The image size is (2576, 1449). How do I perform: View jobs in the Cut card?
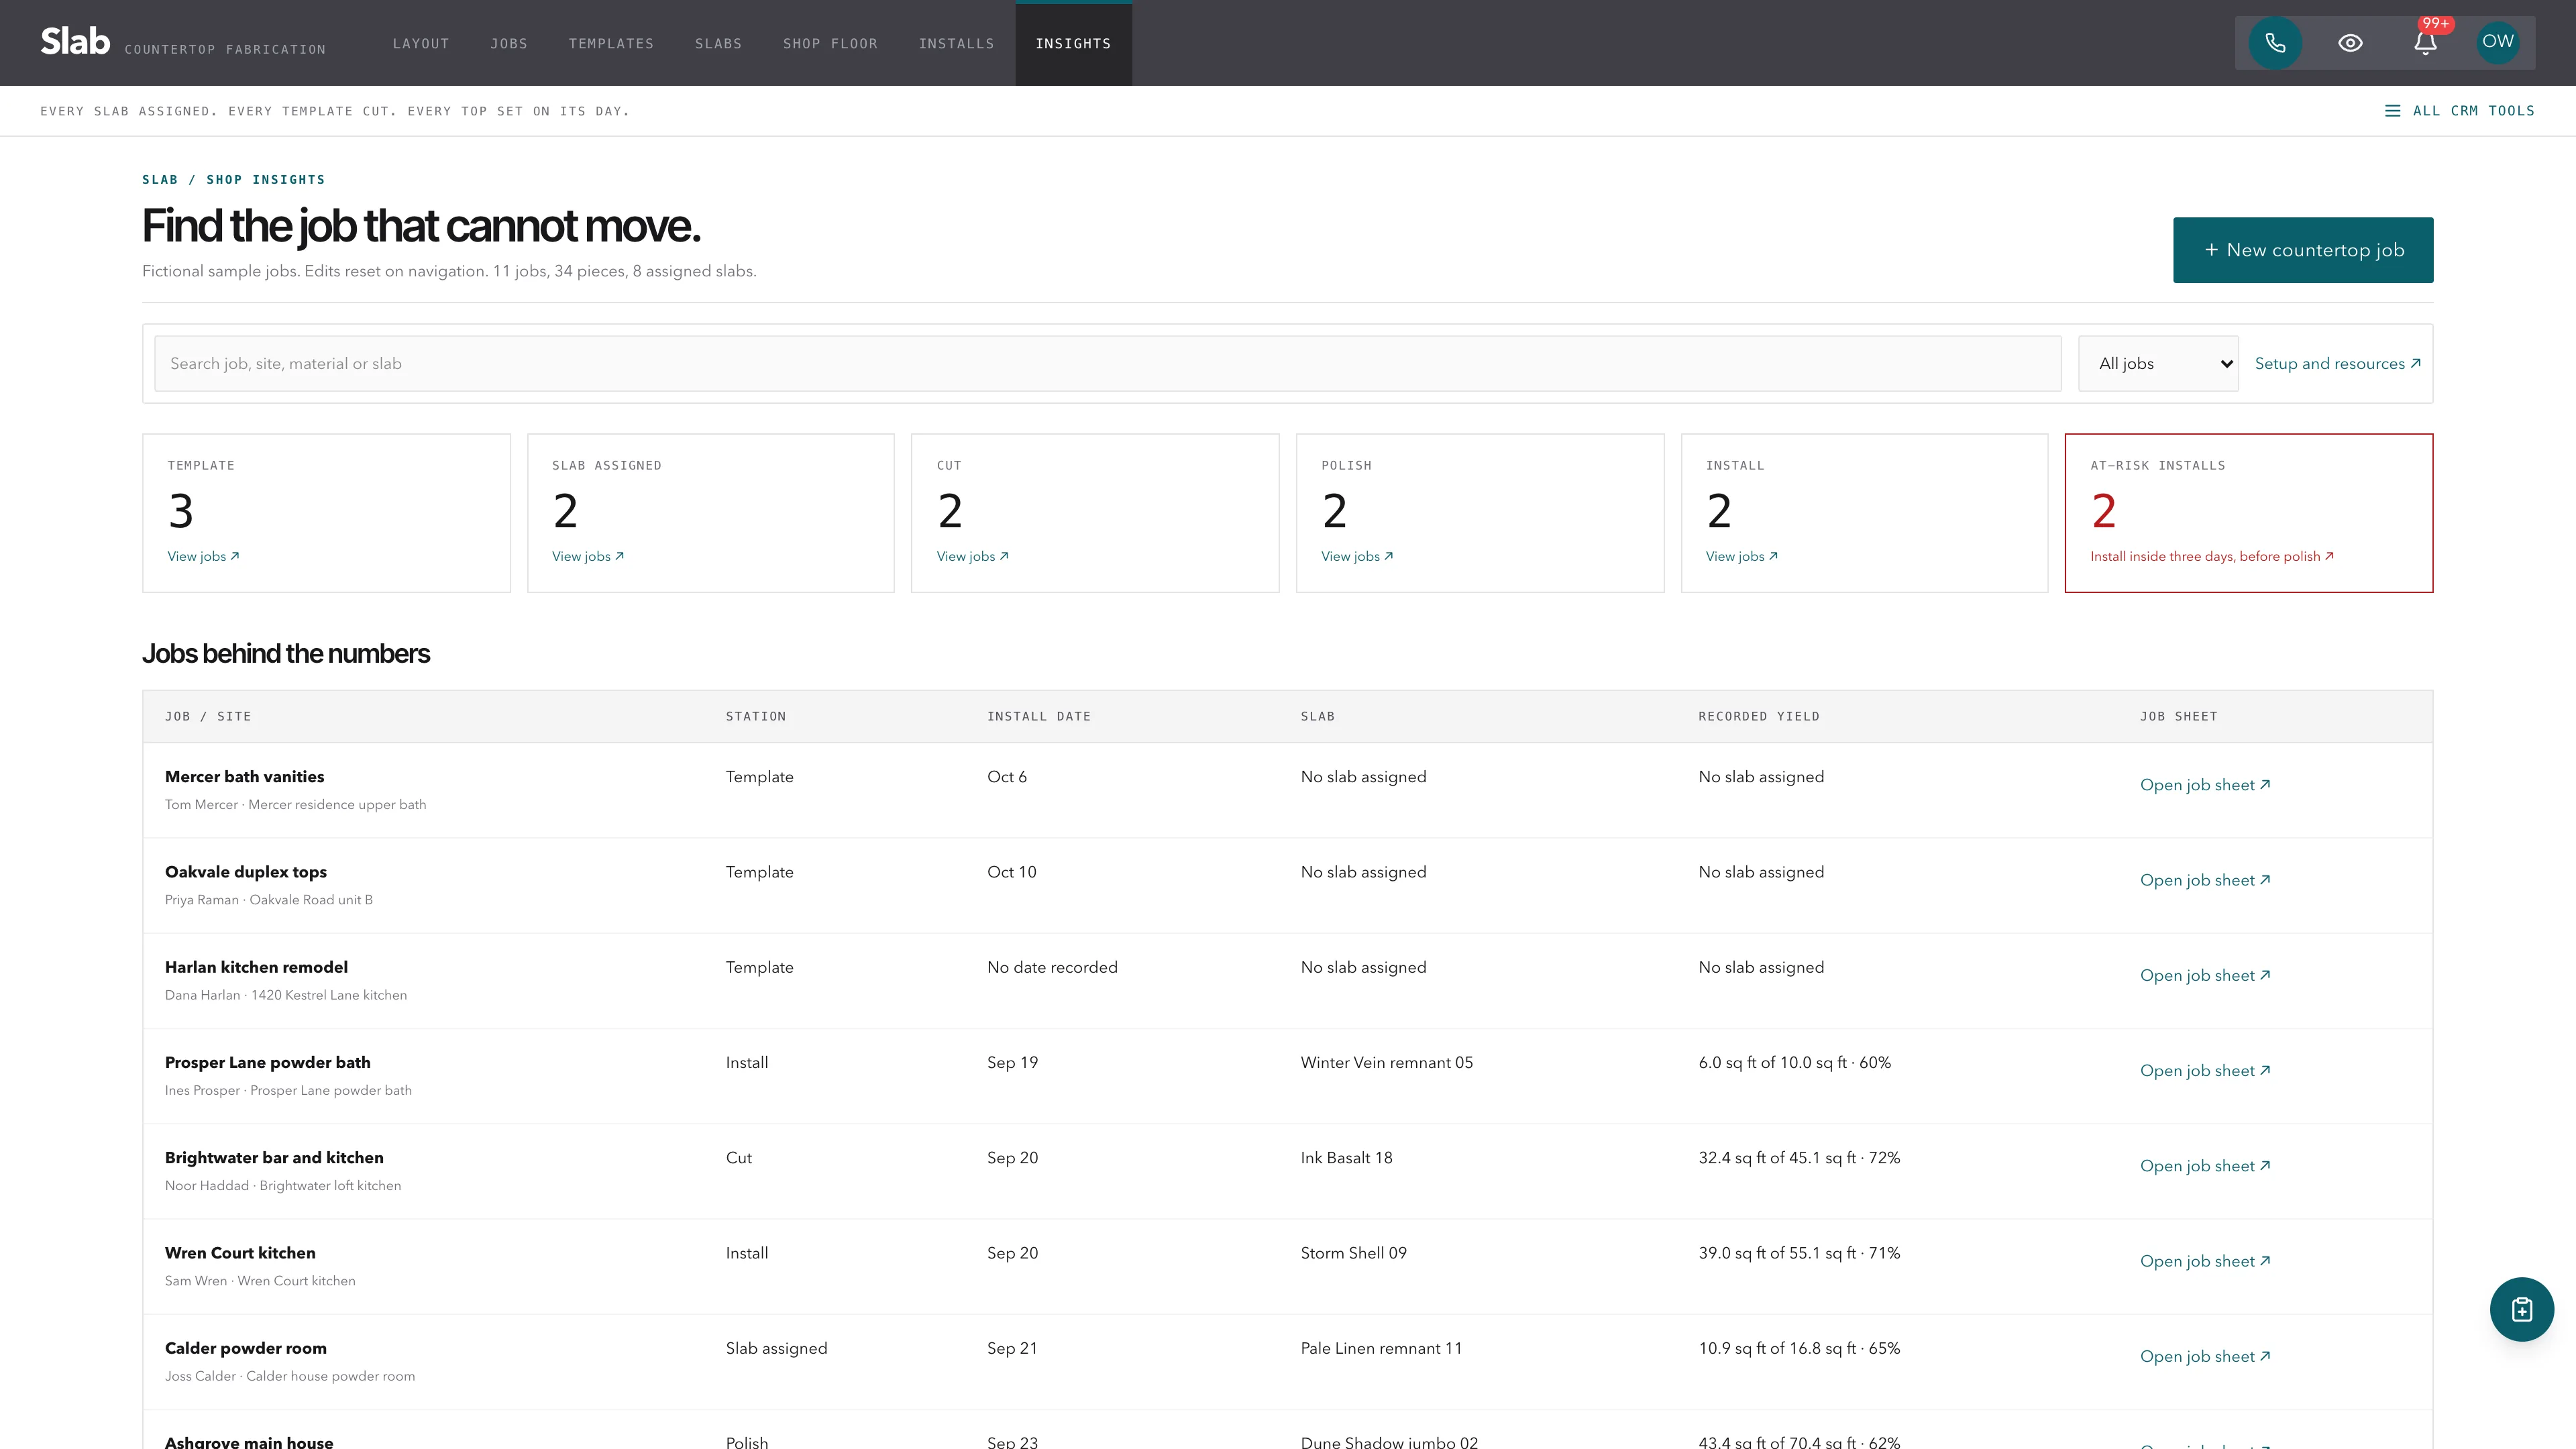[x=972, y=557]
